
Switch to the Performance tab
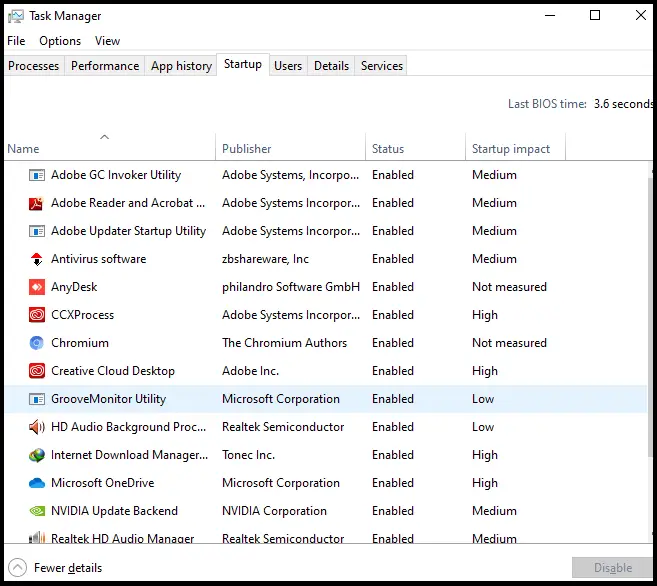pyautogui.click(x=105, y=66)
